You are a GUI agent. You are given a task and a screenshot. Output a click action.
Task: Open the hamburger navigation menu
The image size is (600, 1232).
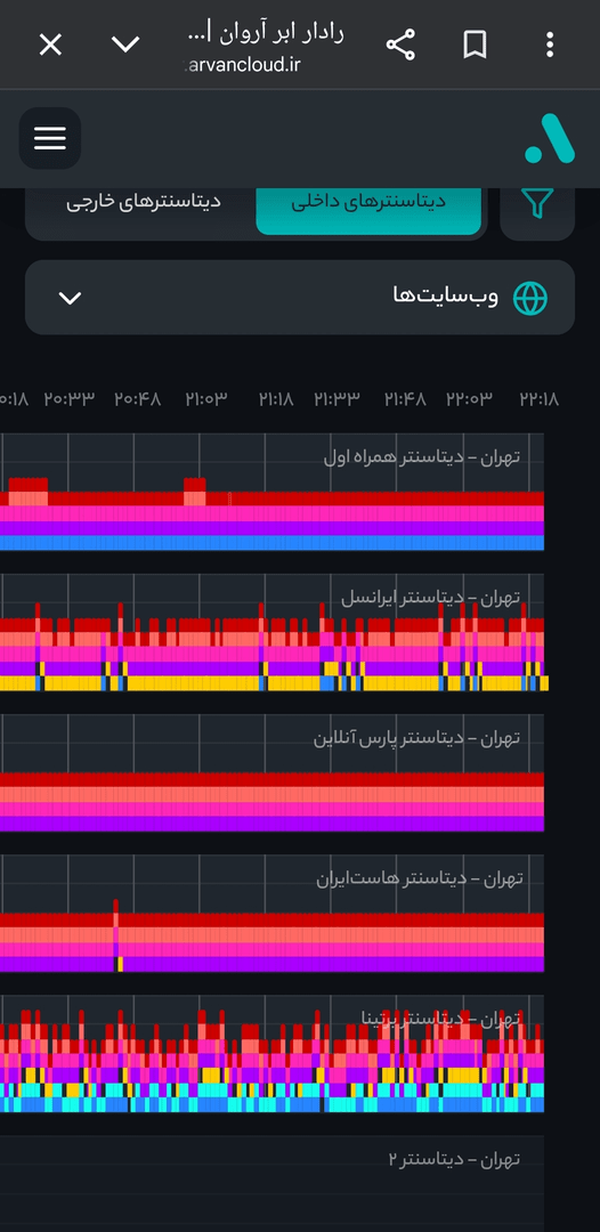coord(50,138)
